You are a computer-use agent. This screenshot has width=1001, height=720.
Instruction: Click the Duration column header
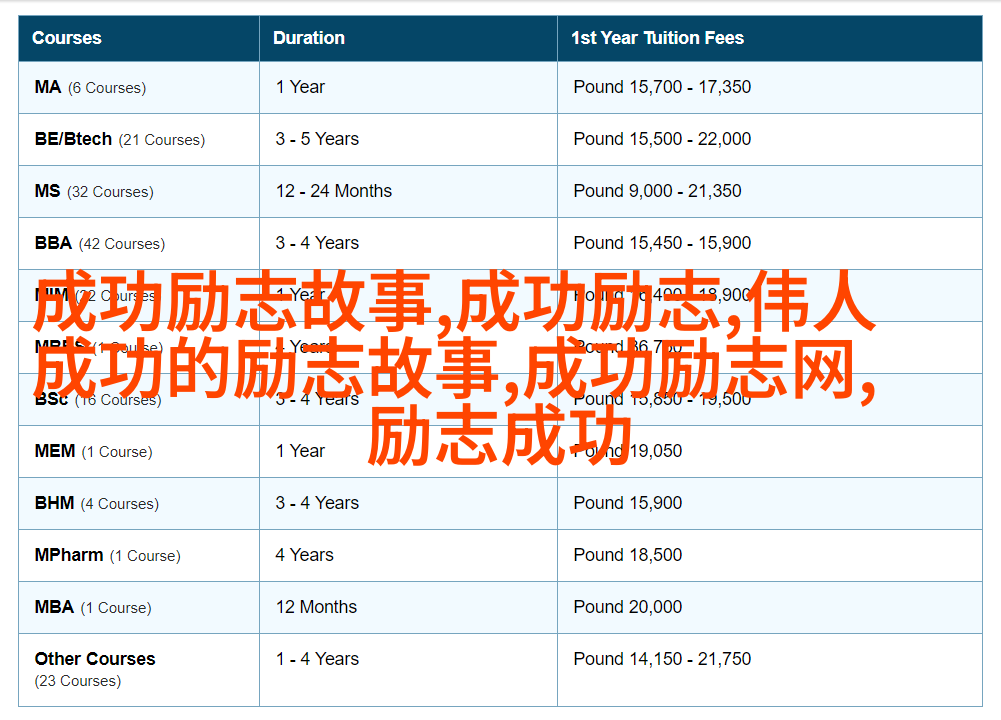[x=309, y=38]
